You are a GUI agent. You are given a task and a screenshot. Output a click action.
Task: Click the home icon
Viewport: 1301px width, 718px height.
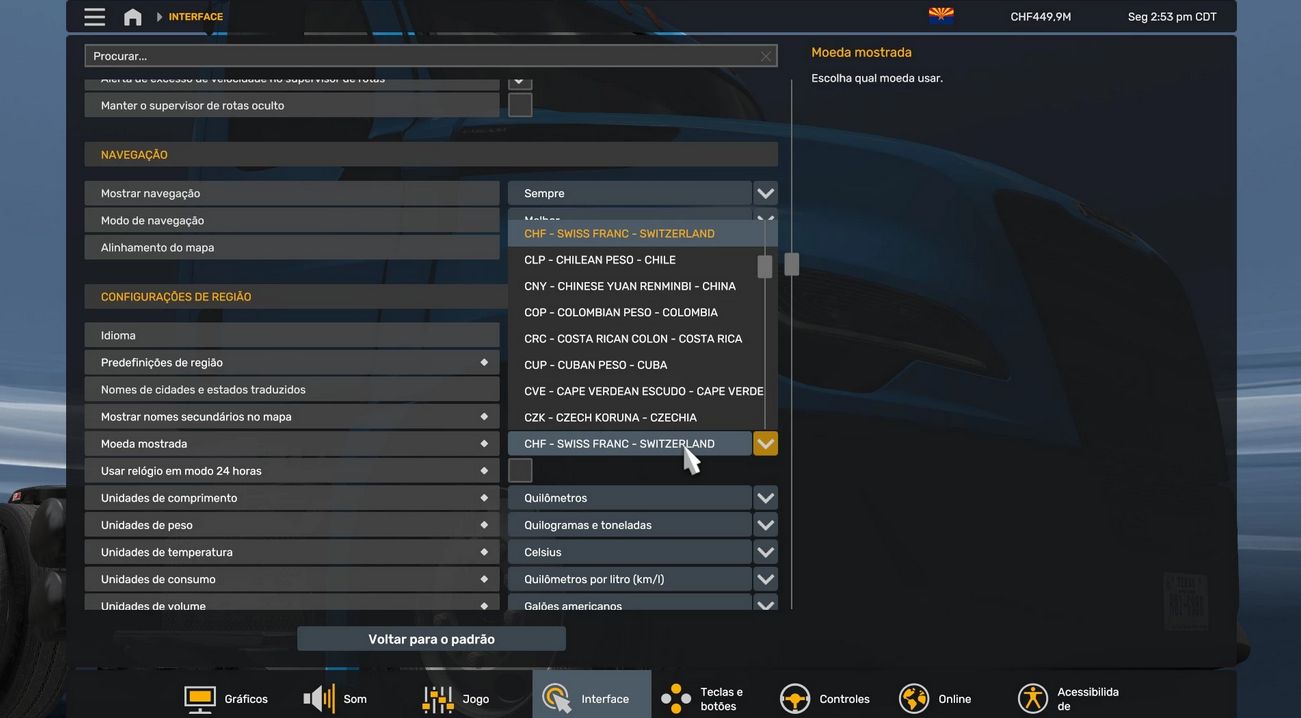(x=133, y=17)
